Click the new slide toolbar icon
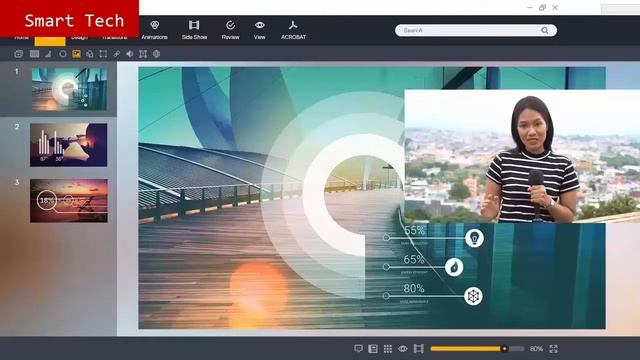This screenshot has width=640, height=360. point(19,54)
